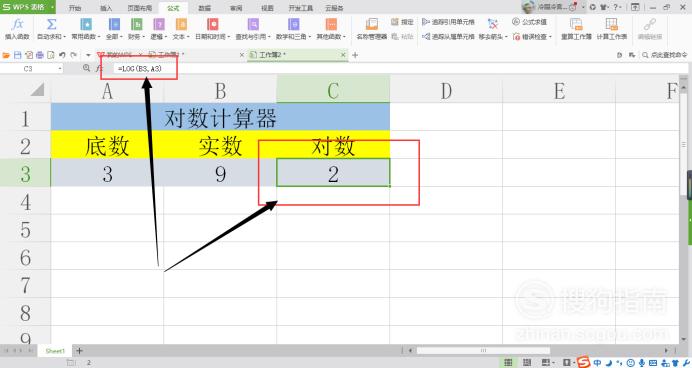Switch to normal view in status bar
Image resolution: width=692 pixels, height=368 pixels.
pos(508,363)
